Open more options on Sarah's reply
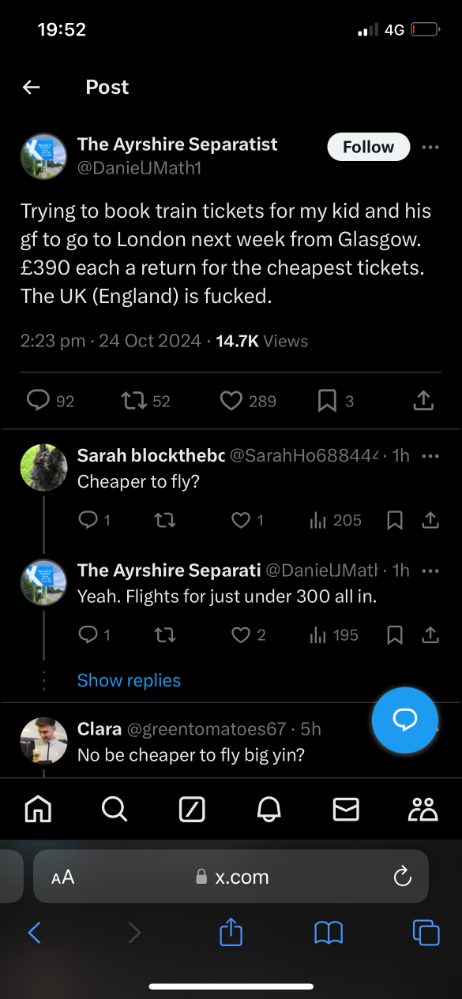 coord(431,456)
